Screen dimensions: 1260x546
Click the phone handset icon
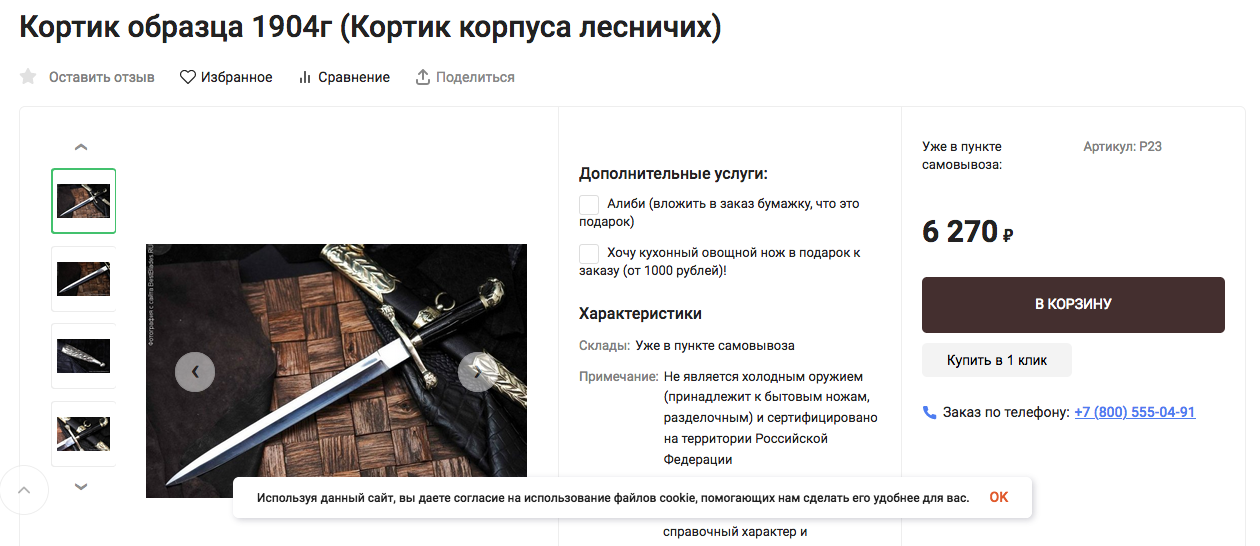tap(929, 412)
